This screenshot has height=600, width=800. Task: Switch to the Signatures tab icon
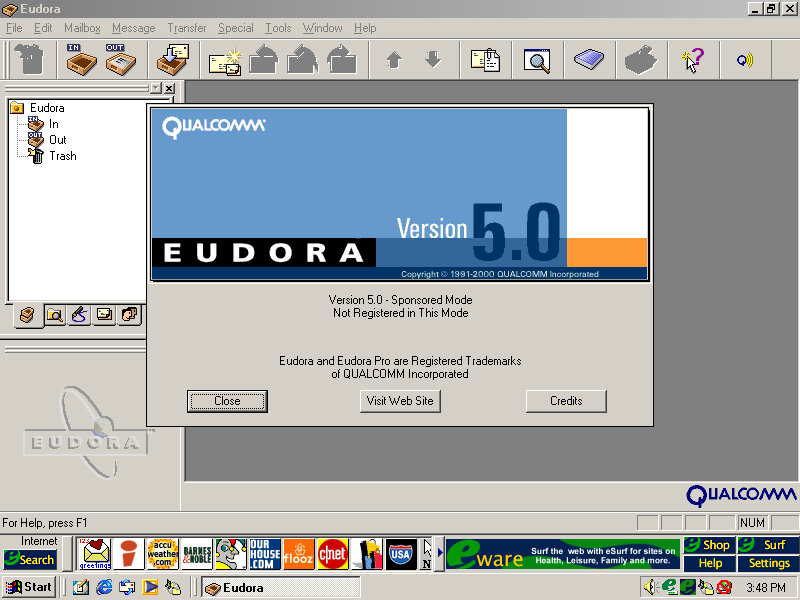(x=79, y=315)
